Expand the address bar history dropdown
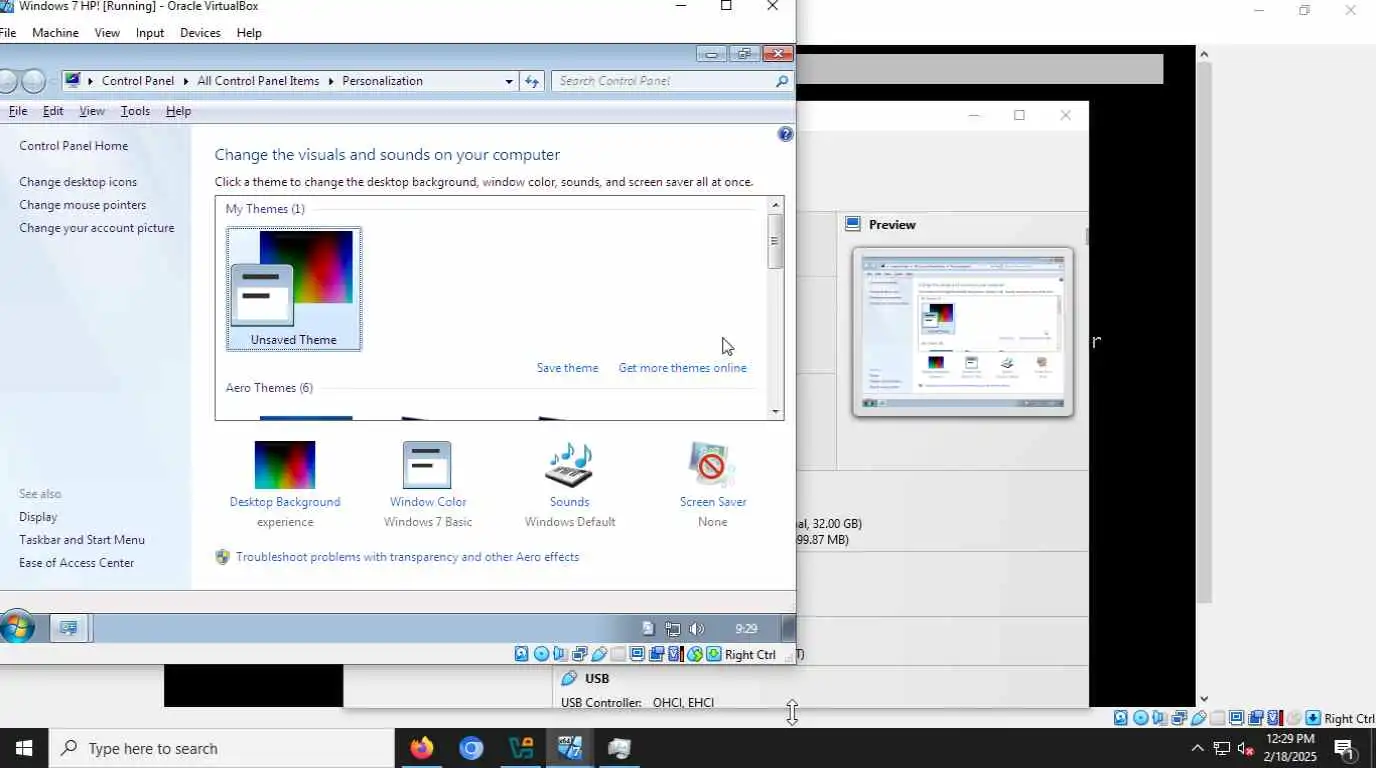Screen dimensions: 1376x768 tap(509, 81)
